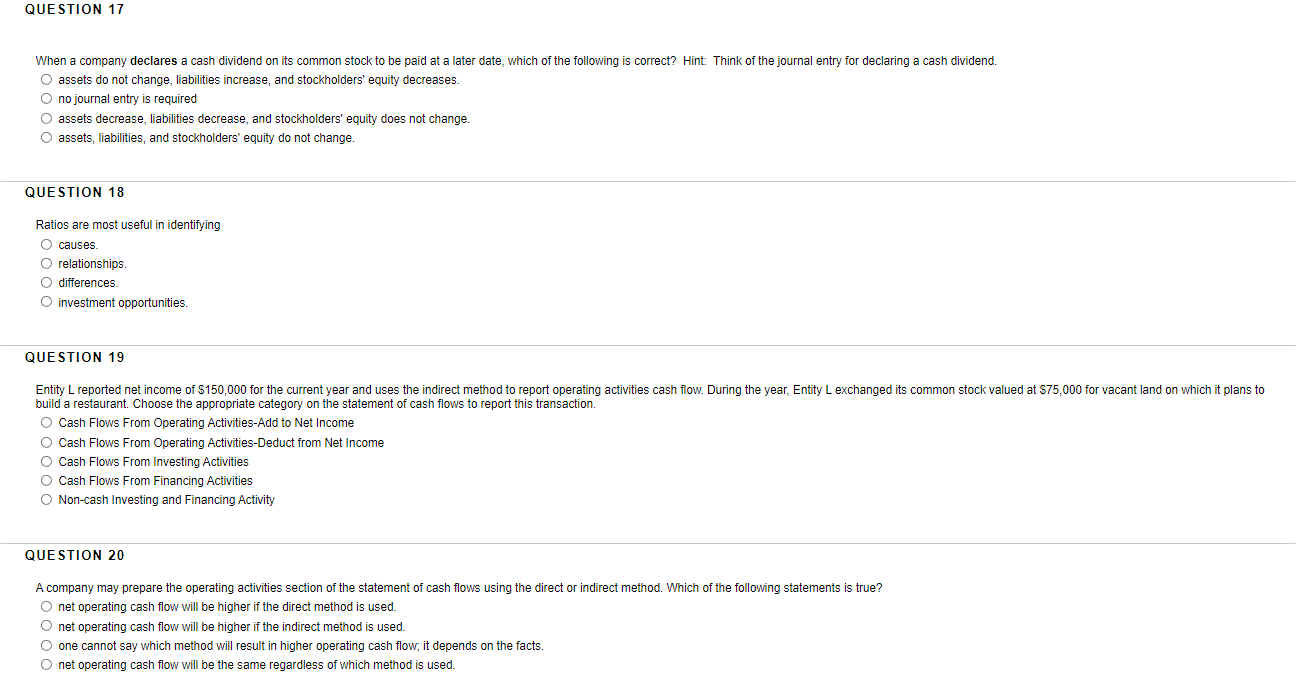Image resolution: width=1296 pixels, height=690 pixels.
Task: Choose "relationships." as the ratios answer
Action: click(46, 263)
